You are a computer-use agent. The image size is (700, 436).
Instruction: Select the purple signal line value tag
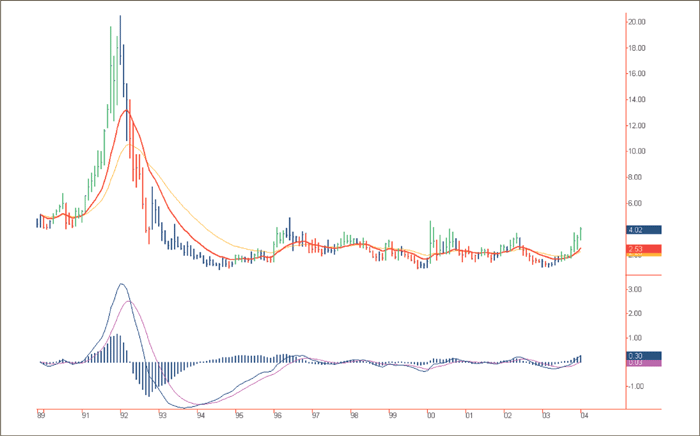640,362
